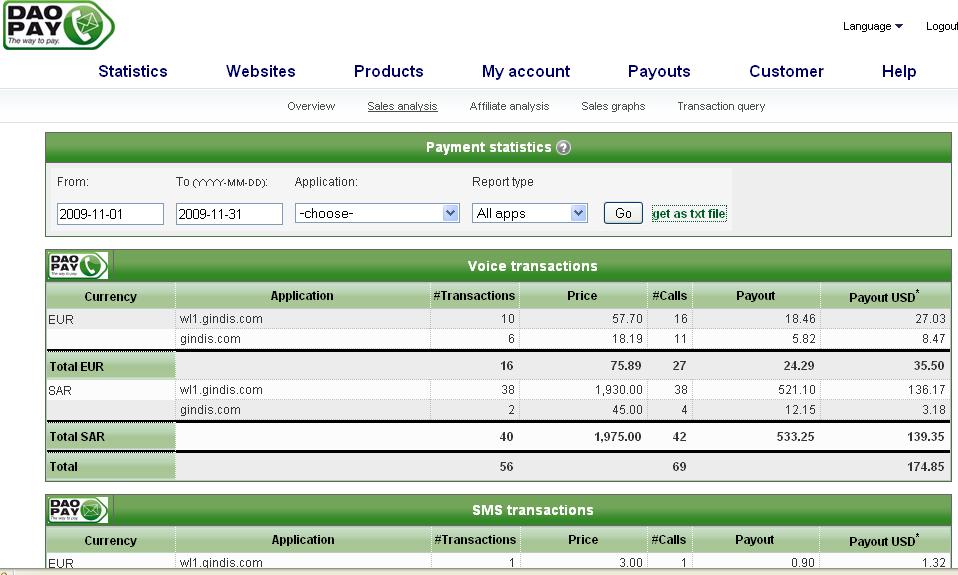
Task: Click the Total SAR price 1,975.00
Action: [x=617, y=437]
